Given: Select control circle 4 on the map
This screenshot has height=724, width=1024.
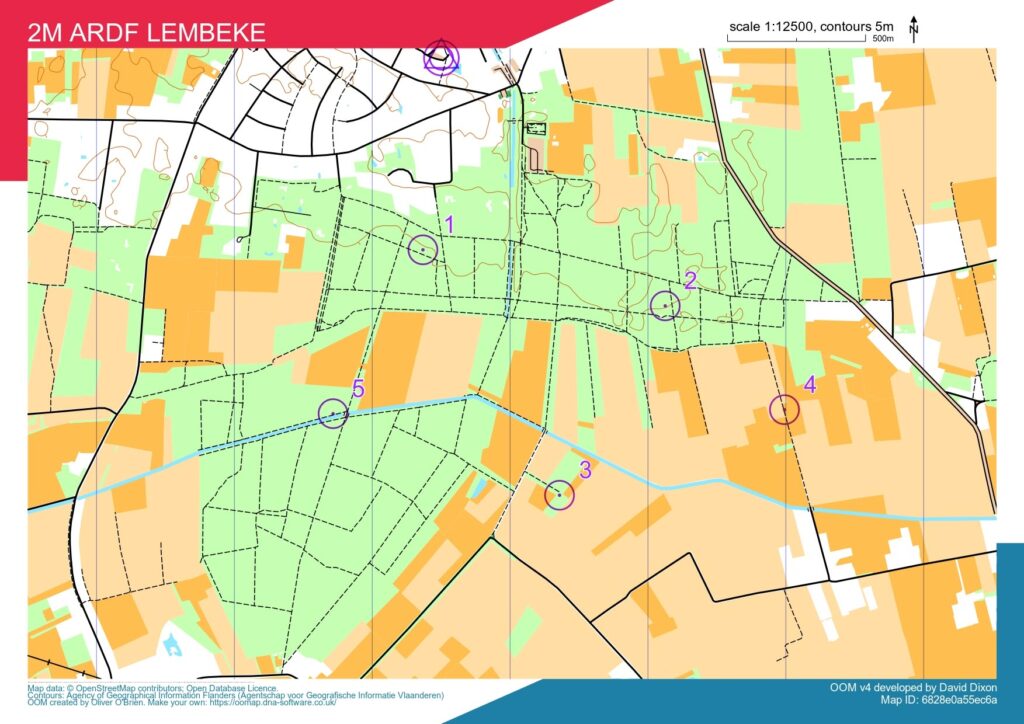Looking at the screenshot, I should (785, 409).
